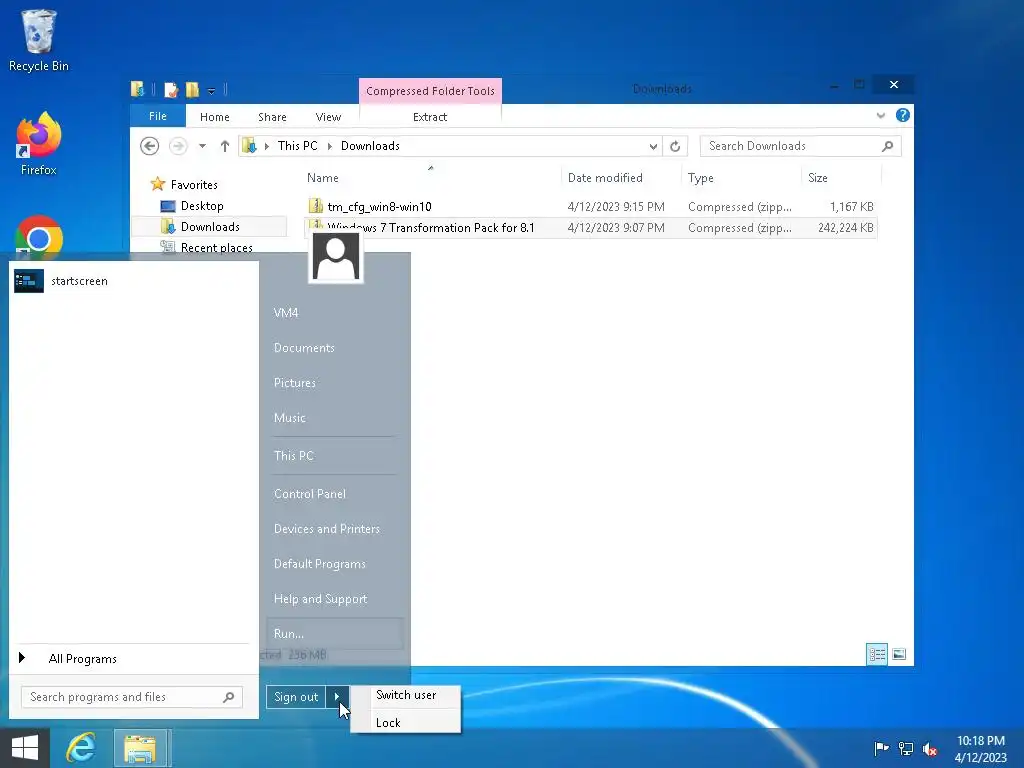This screenshot has height=768, width=1024.
Task: Open This PC from Start menu
Action: click(x=294, y=456)
